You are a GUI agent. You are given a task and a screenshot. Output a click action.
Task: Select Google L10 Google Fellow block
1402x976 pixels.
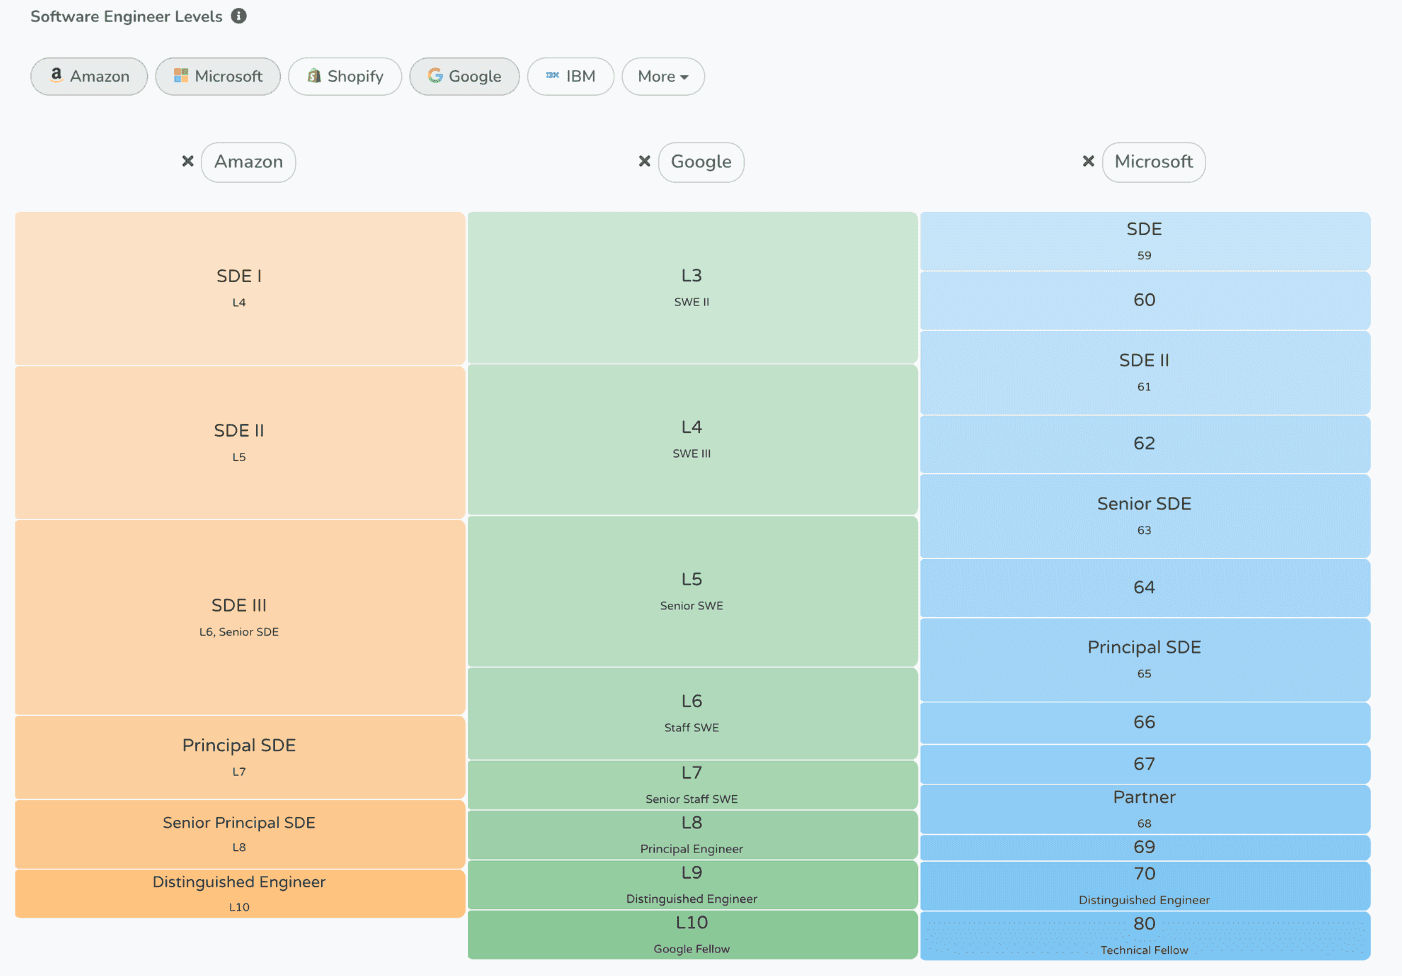point(692,935)
